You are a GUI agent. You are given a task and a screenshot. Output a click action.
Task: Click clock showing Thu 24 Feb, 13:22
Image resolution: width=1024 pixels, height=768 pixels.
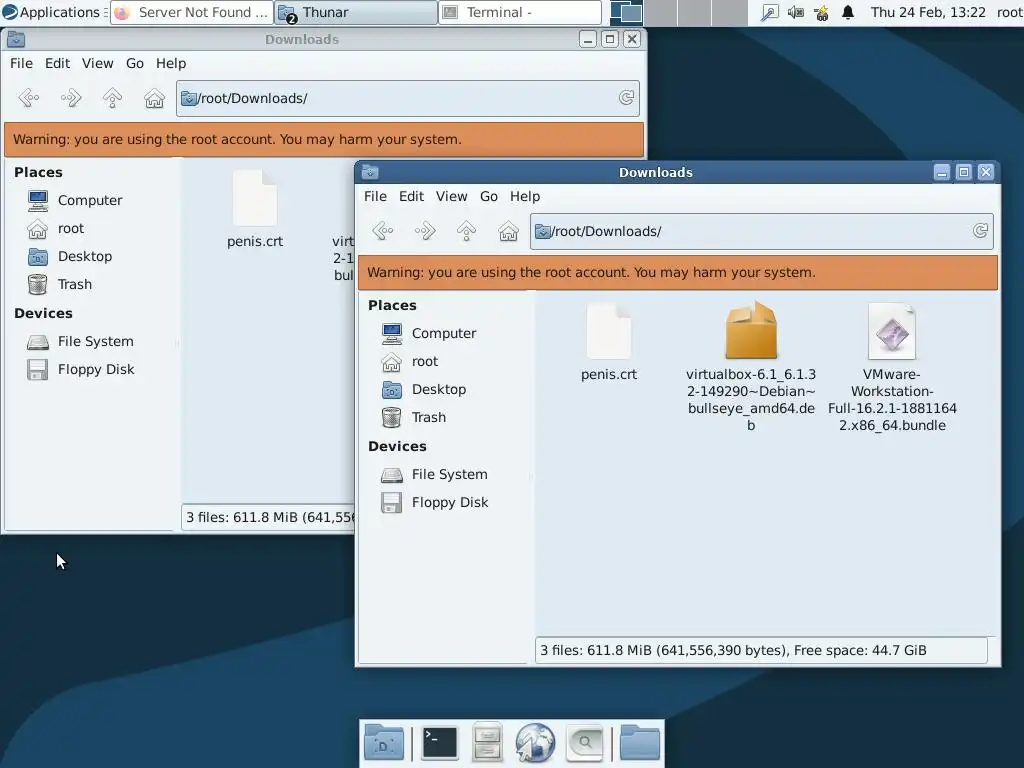(928, 12)
